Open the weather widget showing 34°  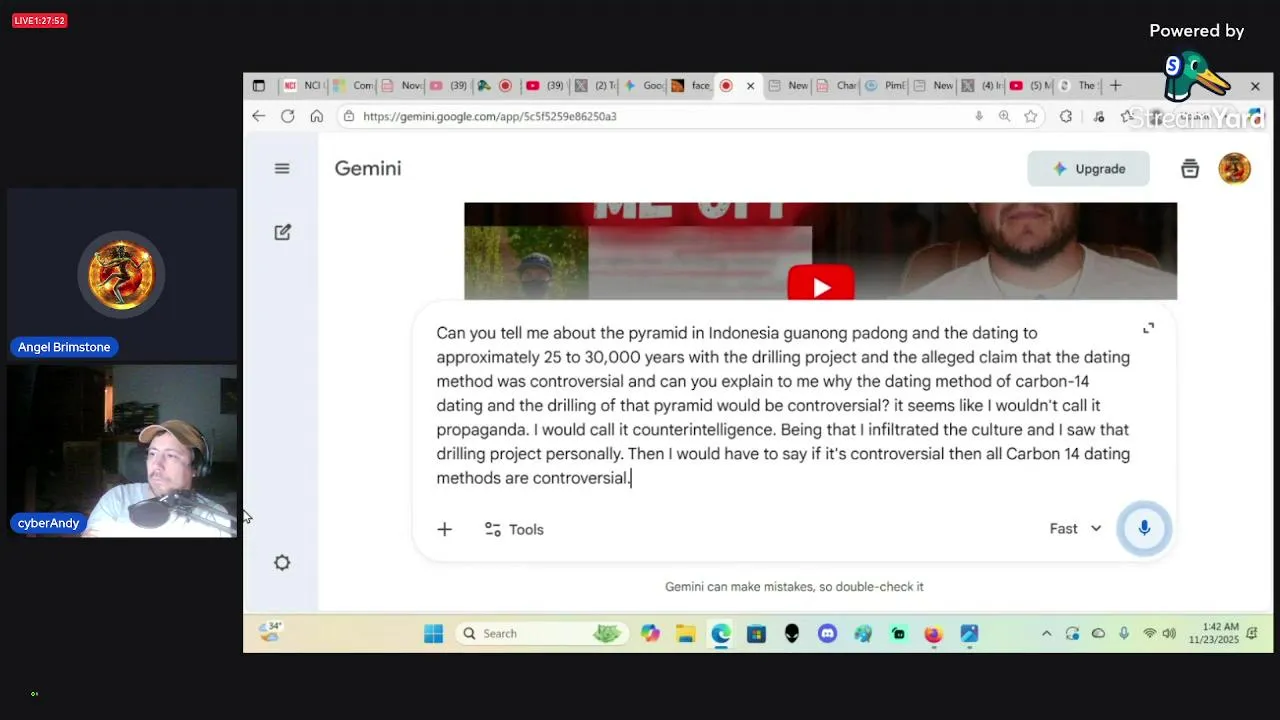pyautogui.click(x=270, y=631)
